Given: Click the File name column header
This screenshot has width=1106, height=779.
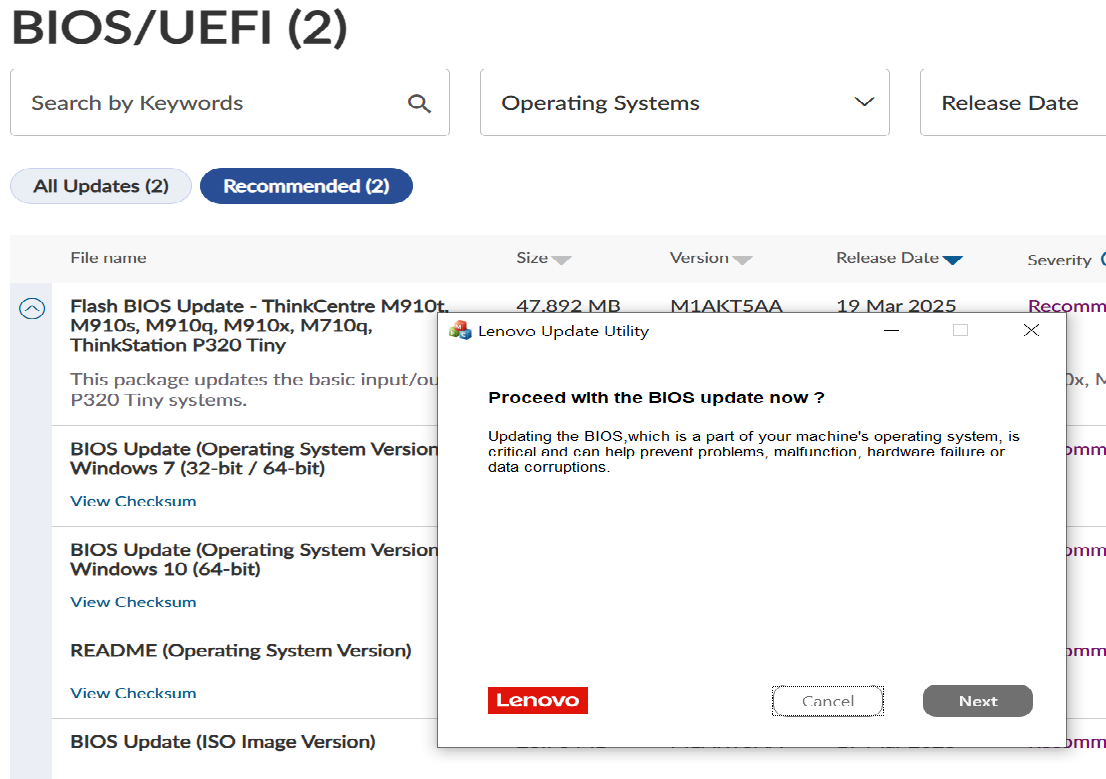Looking at the screenshot, I should pos(108,258).
